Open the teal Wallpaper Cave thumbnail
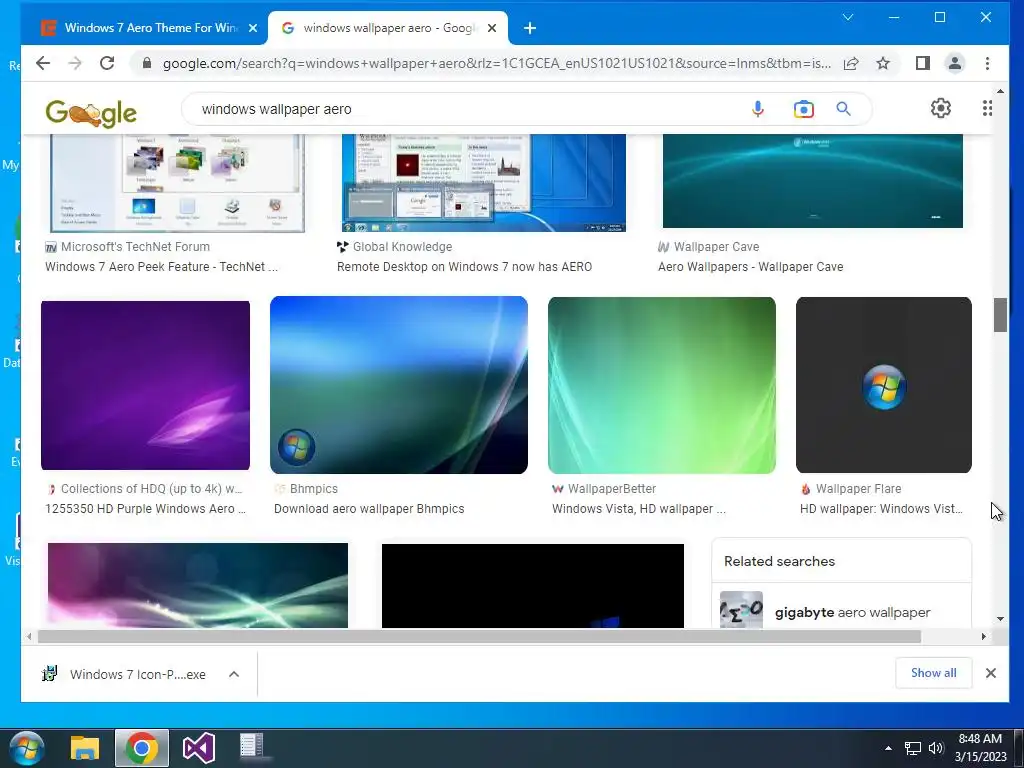The height and width of the screenshot is (768, 1024). [x=812, y=182]
